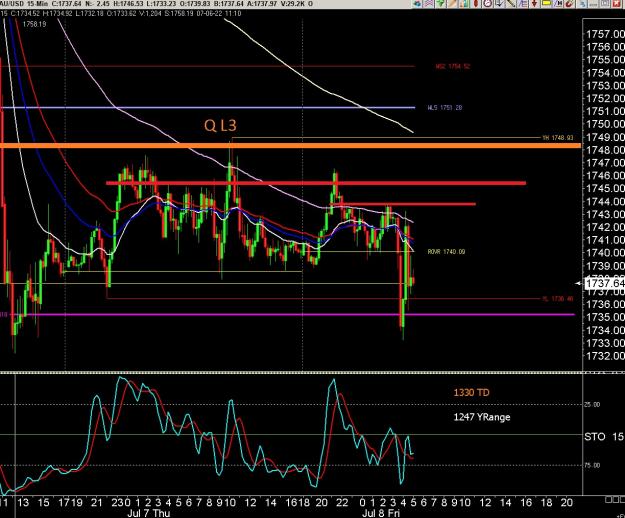Click the YL 1736.46 level label
The height and width of the screenshot is (518, 625).
(x=558, y=299)
